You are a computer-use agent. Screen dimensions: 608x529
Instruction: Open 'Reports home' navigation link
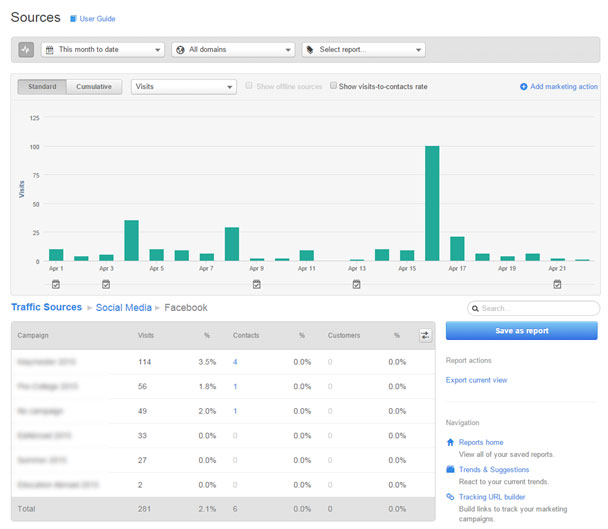pyautogui.click(x=481, y=442)
